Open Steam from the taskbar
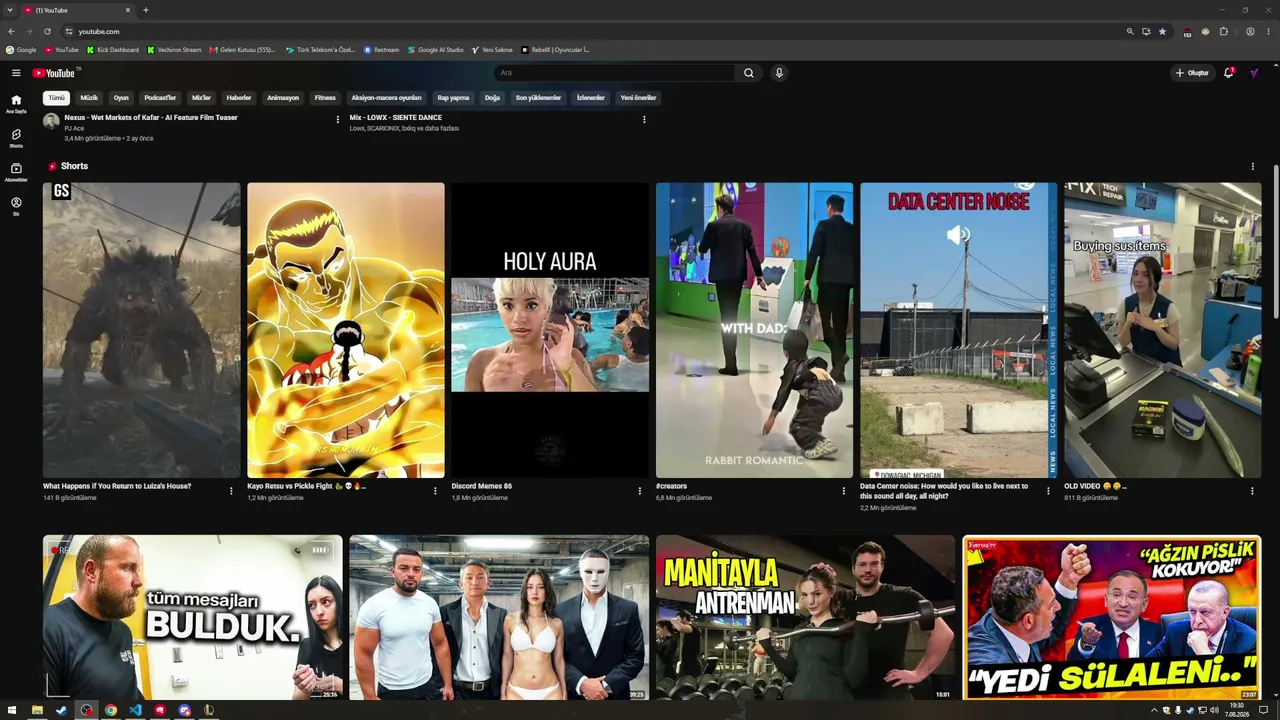 coord(61,710)
